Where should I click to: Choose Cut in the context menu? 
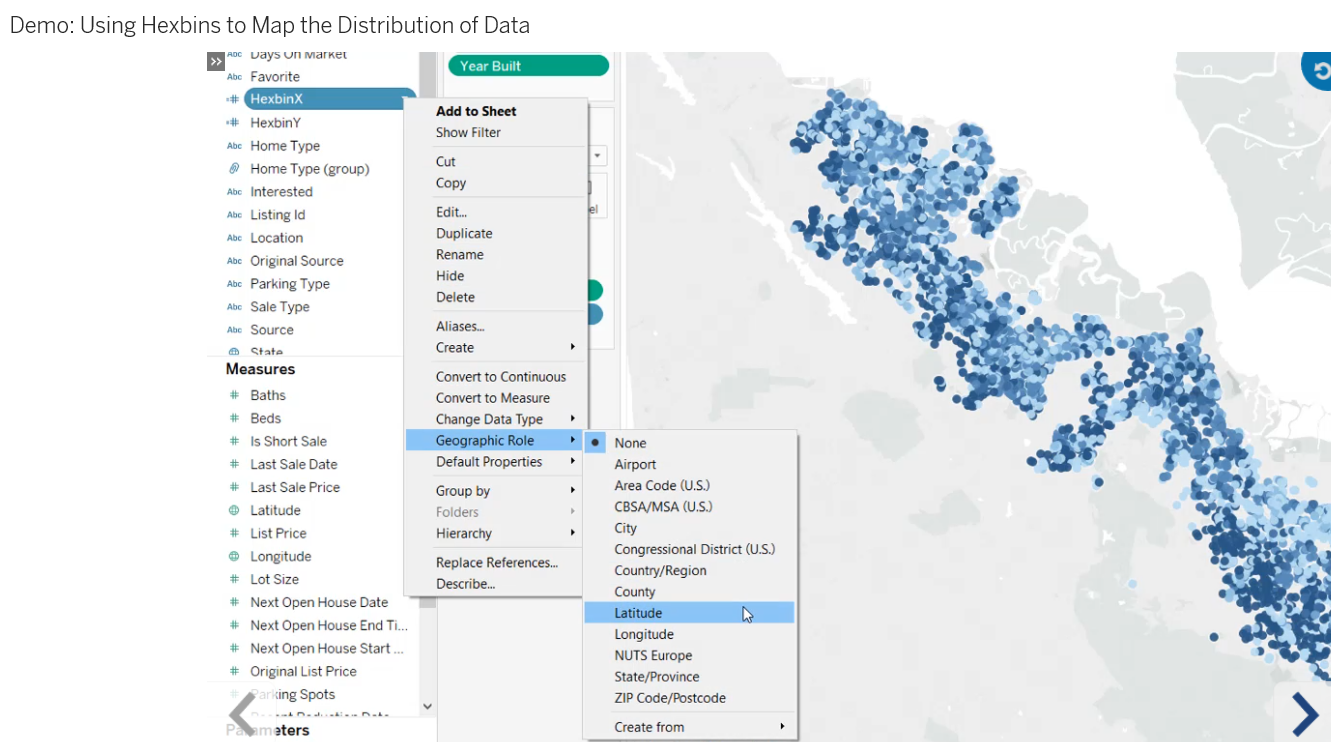(495, 162)
